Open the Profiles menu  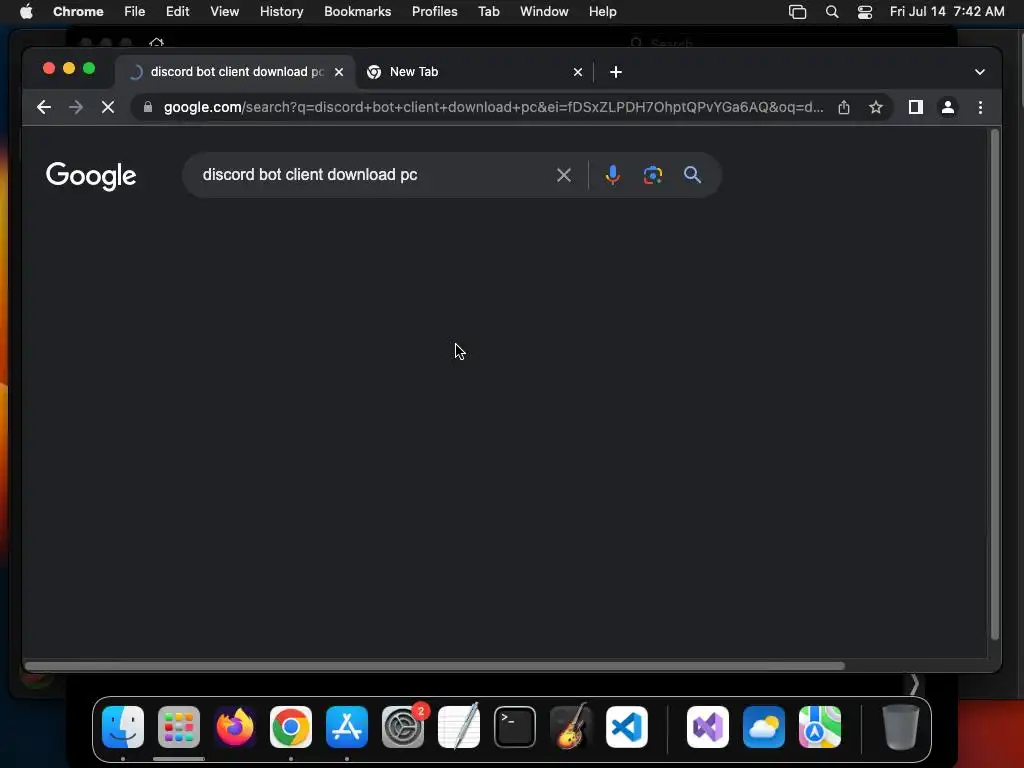(434, 12)
